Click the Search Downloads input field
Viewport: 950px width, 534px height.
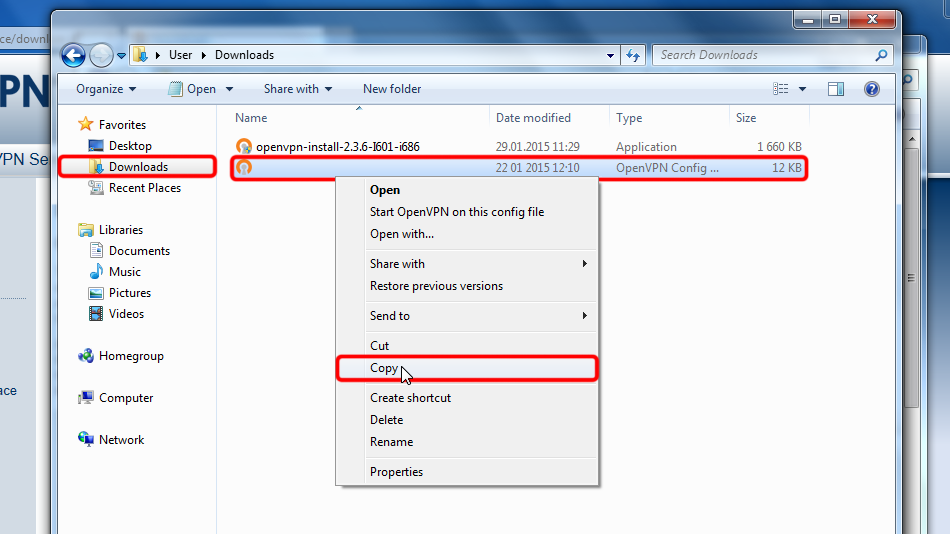click(x=765, y=55)
